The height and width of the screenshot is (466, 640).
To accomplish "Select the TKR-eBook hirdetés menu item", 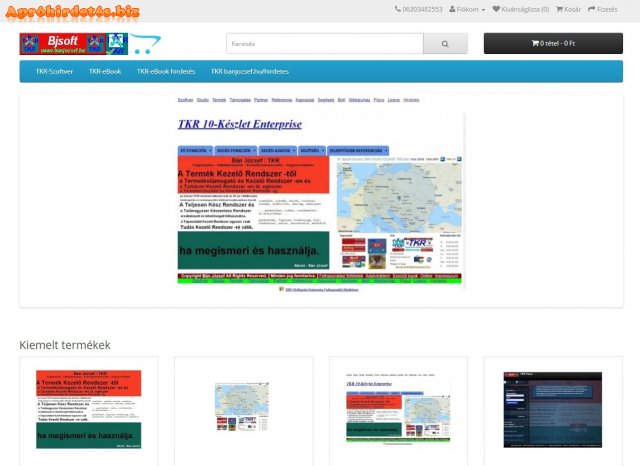I will point(166,71).
